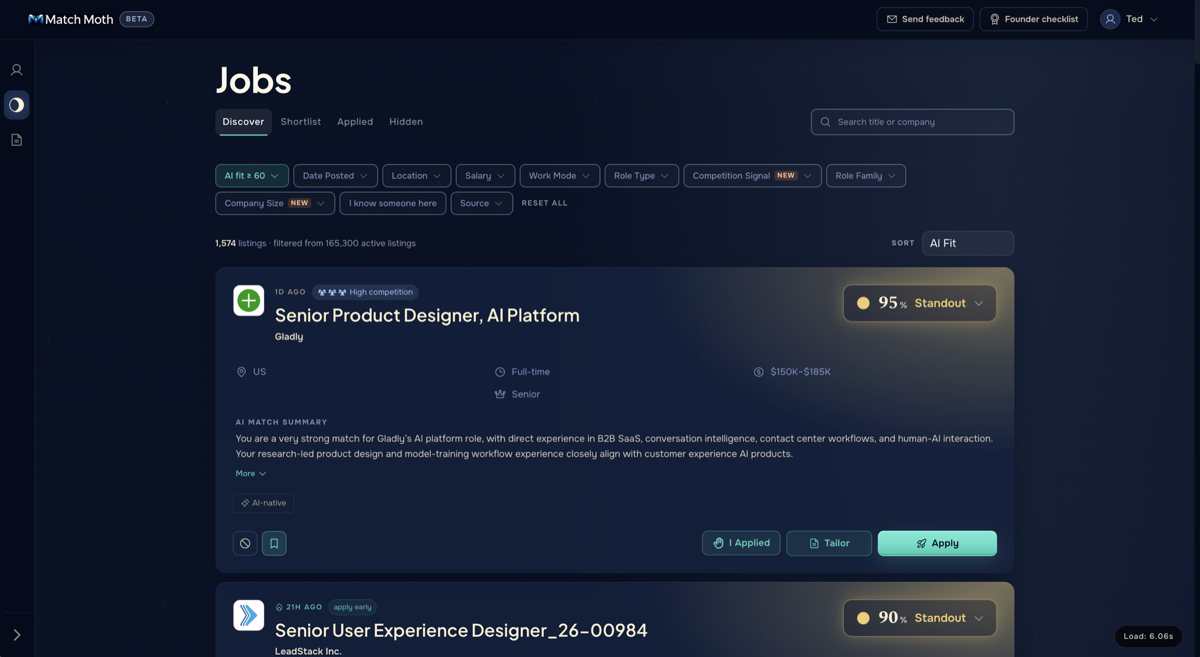
Task: Toggle the I know someone here filter
Action: point(393,203)
